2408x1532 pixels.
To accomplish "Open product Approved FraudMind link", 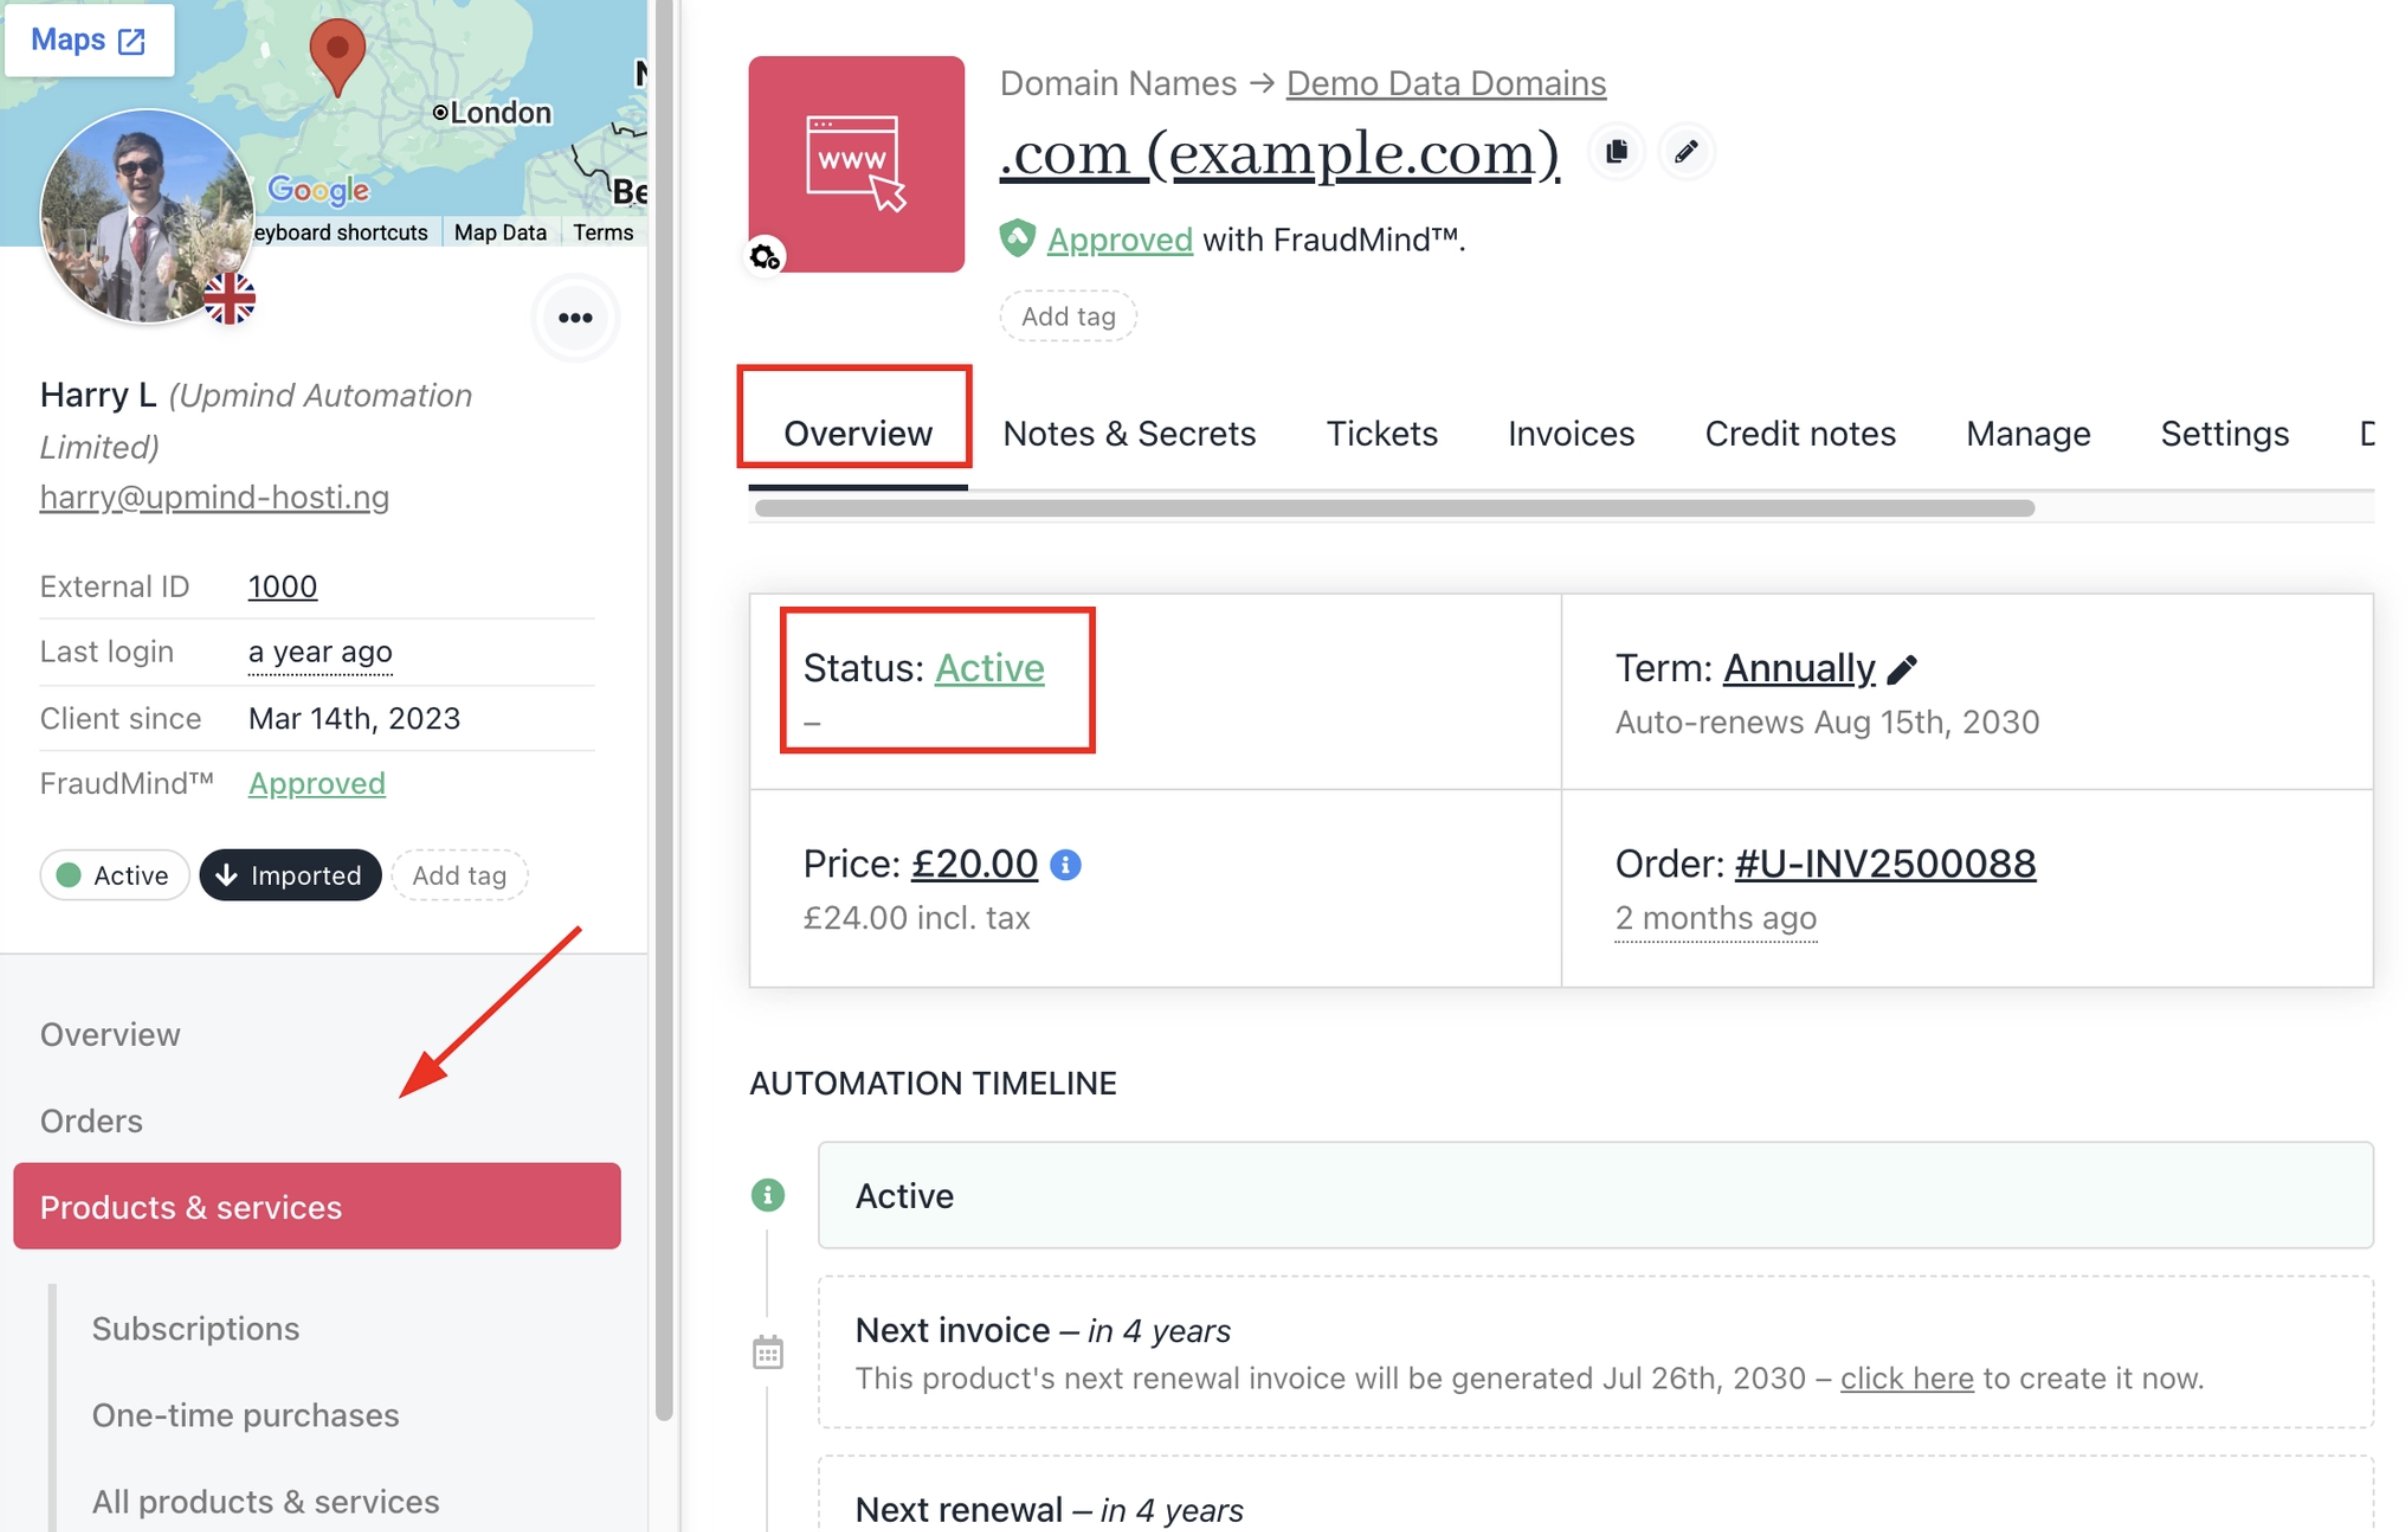I will point(1120,240).
